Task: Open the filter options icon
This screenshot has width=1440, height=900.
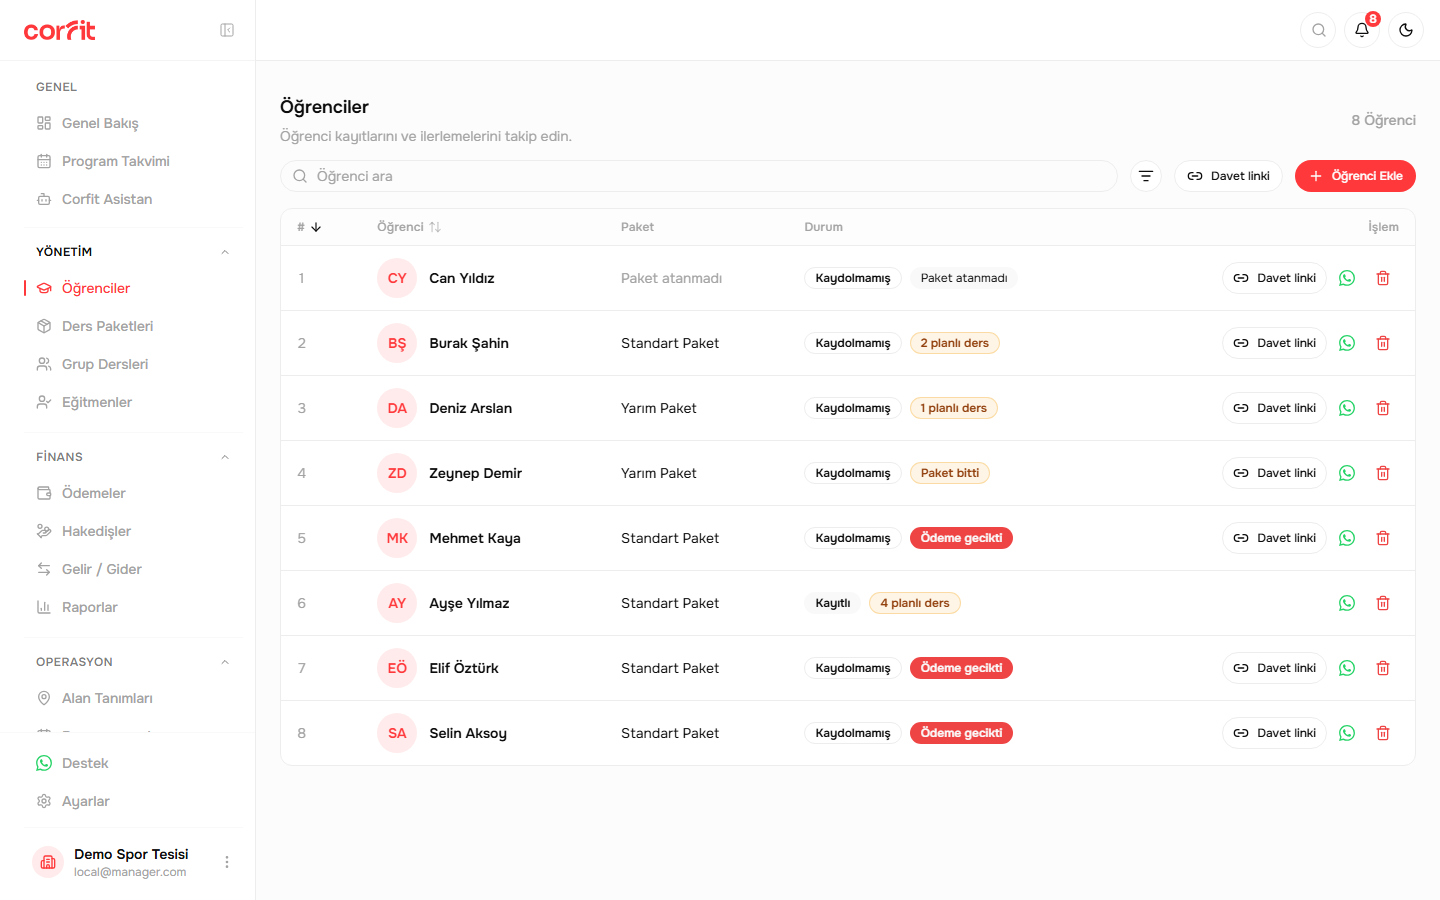Action: coord(1146,176)
